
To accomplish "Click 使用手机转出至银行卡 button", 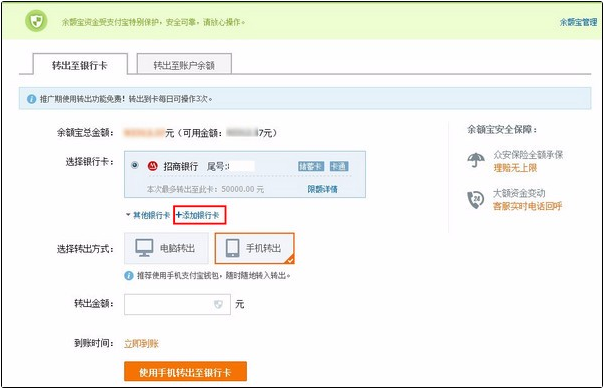I will (x=185, y=371).
